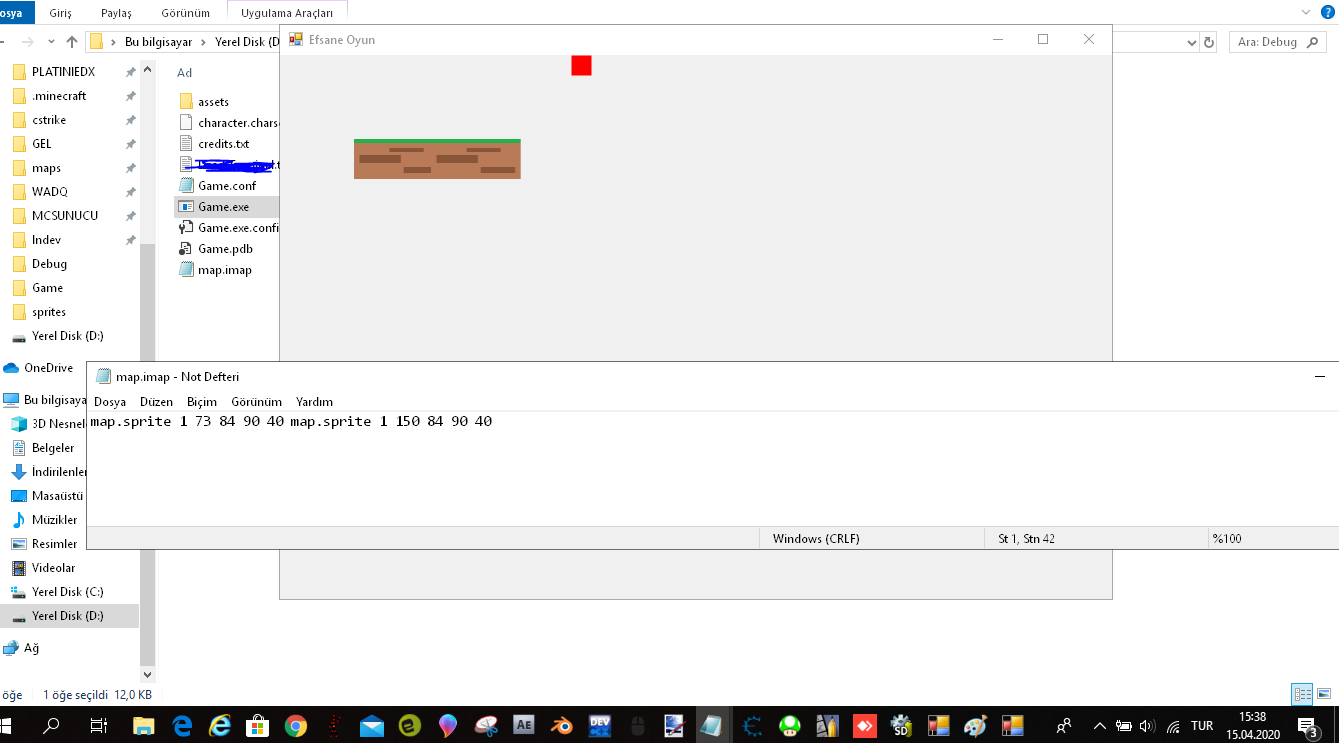Open the Uygulama Araçları ribbon tab
The image size is (1339, 743).
click(x=287, y=13)
